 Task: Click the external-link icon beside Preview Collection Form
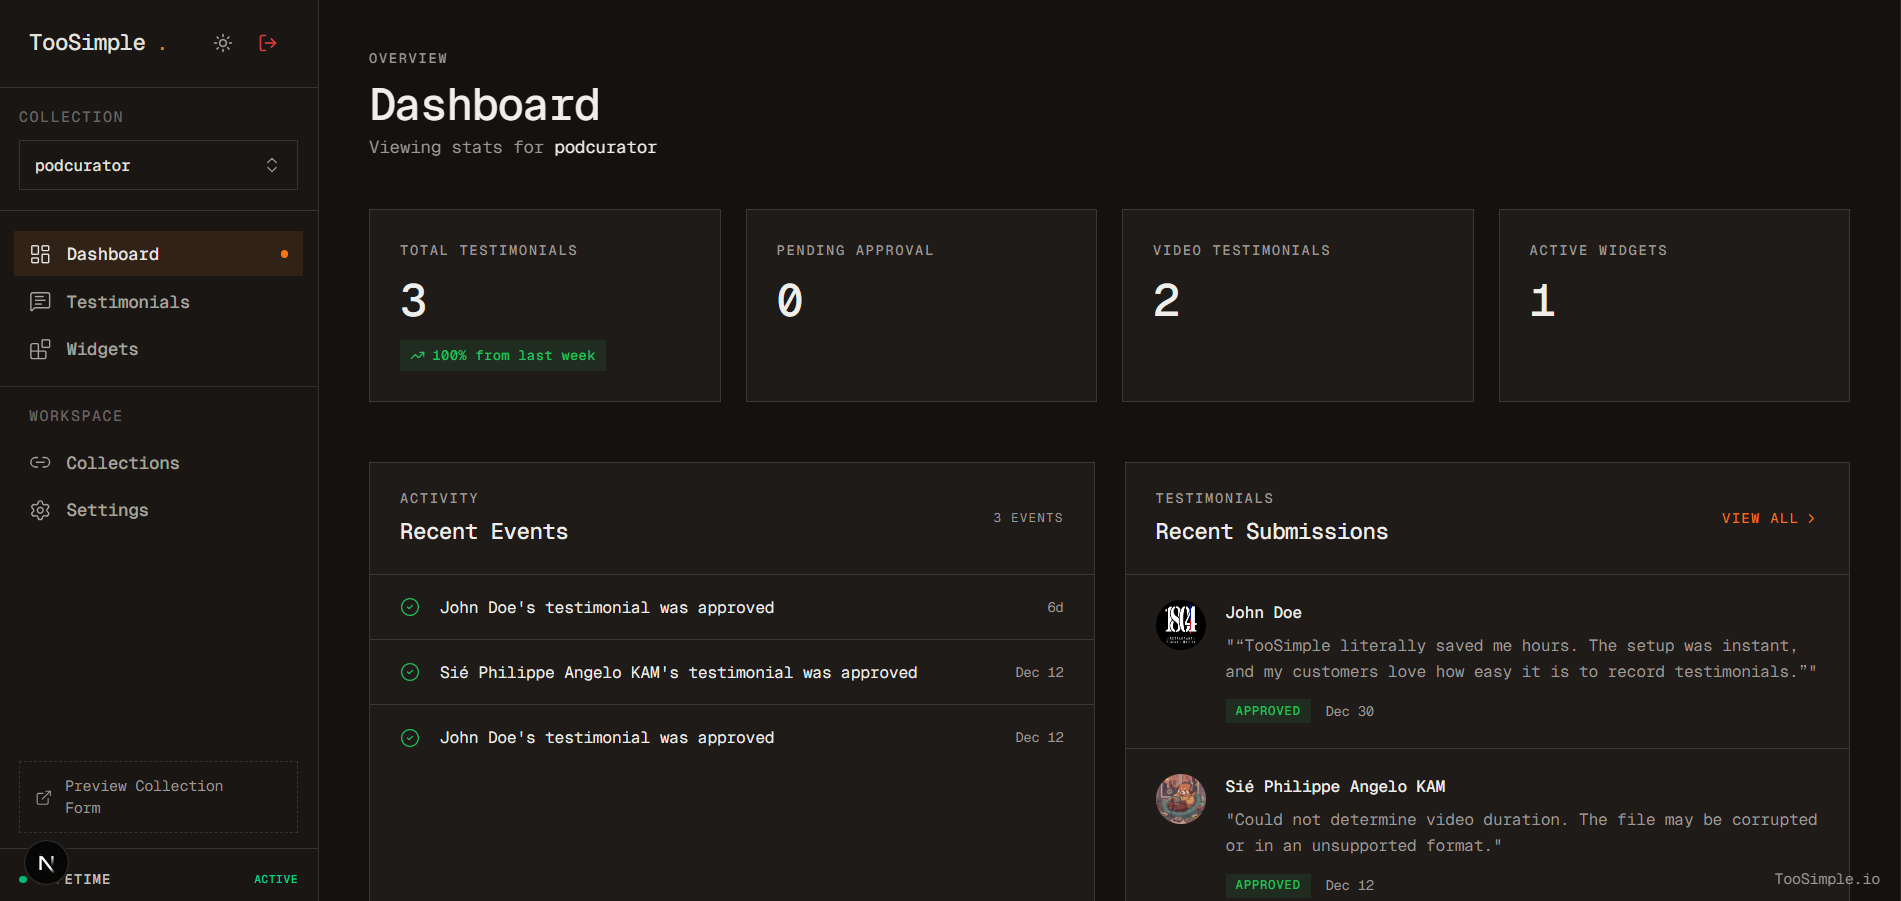43,796
